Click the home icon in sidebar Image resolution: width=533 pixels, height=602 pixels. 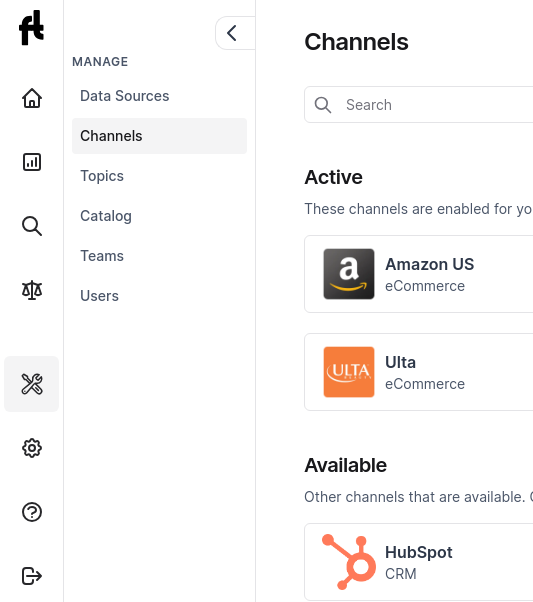tap(32, 98)
